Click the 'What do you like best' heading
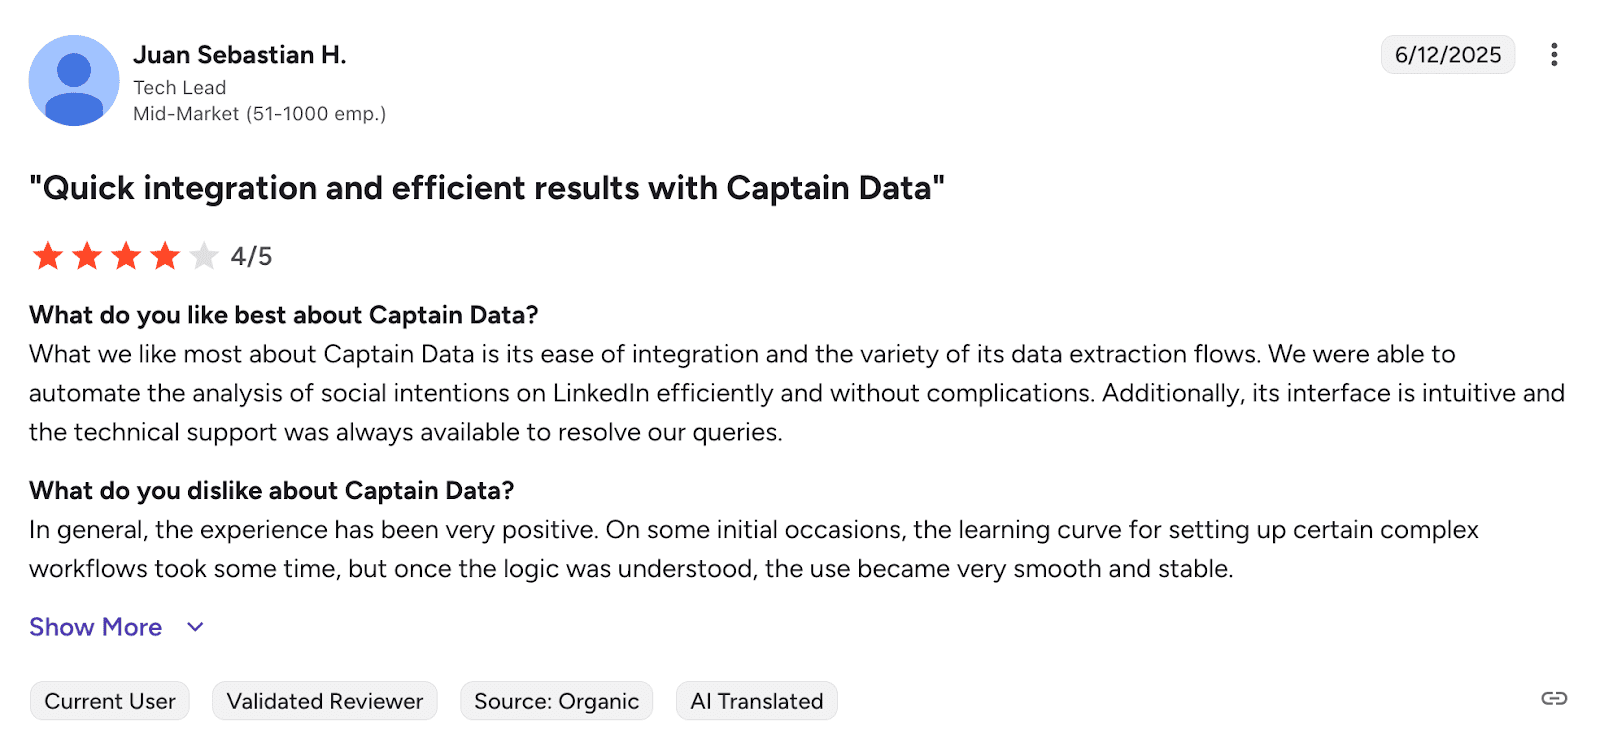The width and height of the screenshot is (1600, 743). tap(284, 315)
